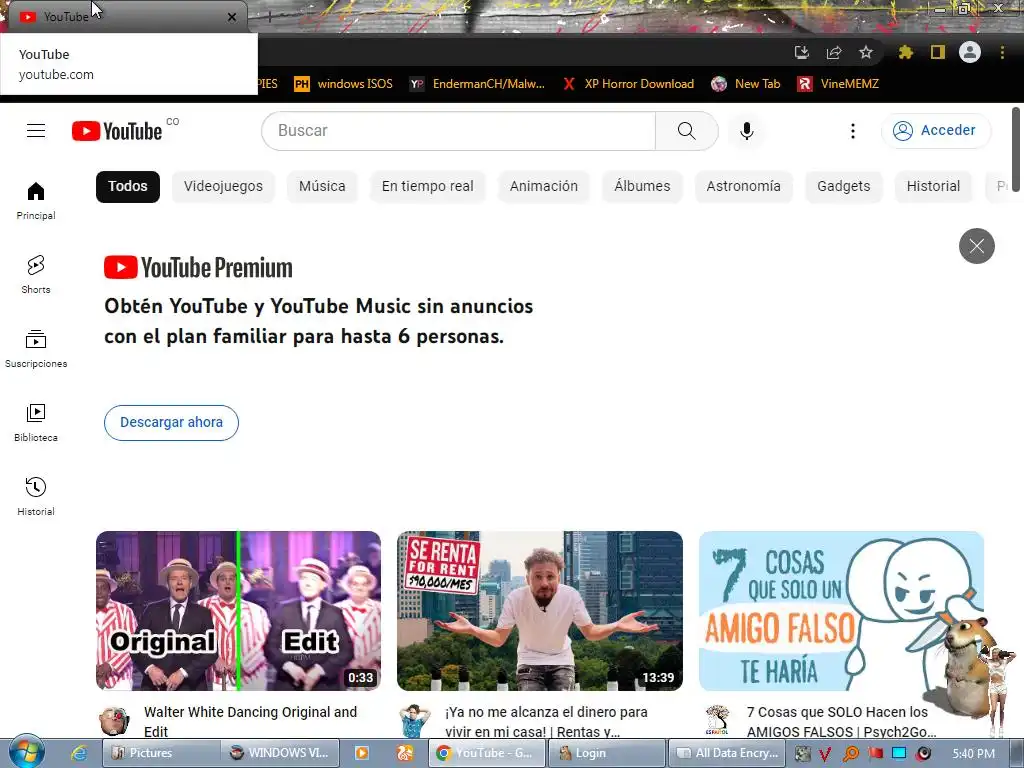The height and width of the screenshot is (768, 1024).
Task: Select the Álbumes filter chip
Action: [642, 186]
